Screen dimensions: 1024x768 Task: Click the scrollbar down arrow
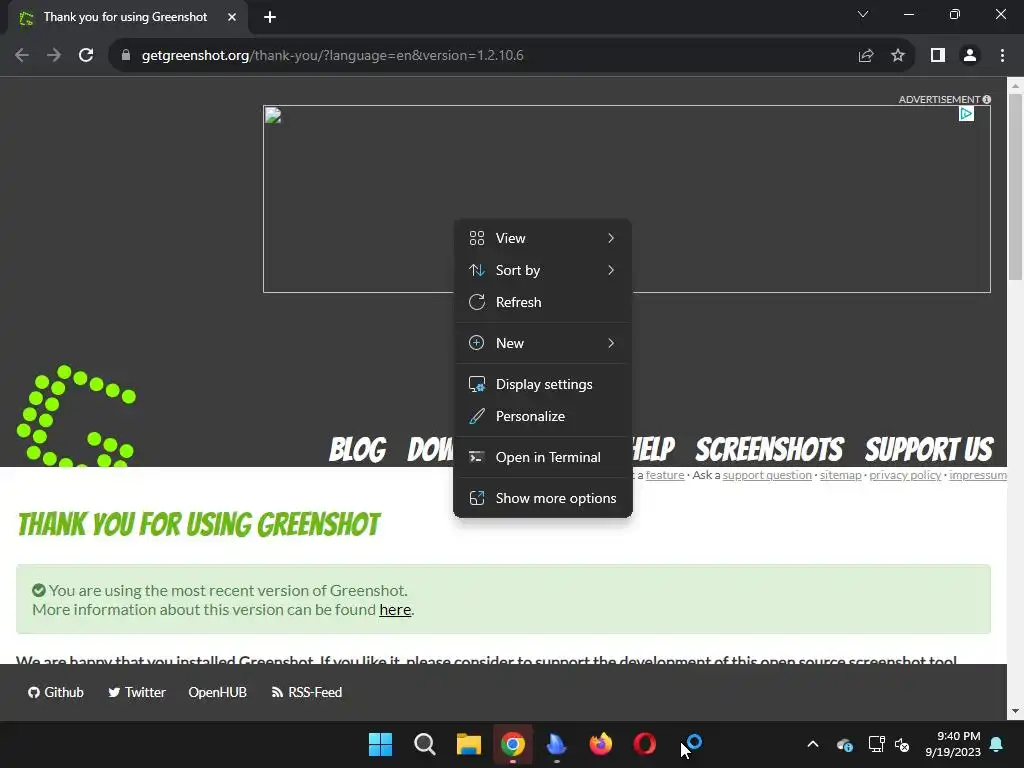point(1016,711)
